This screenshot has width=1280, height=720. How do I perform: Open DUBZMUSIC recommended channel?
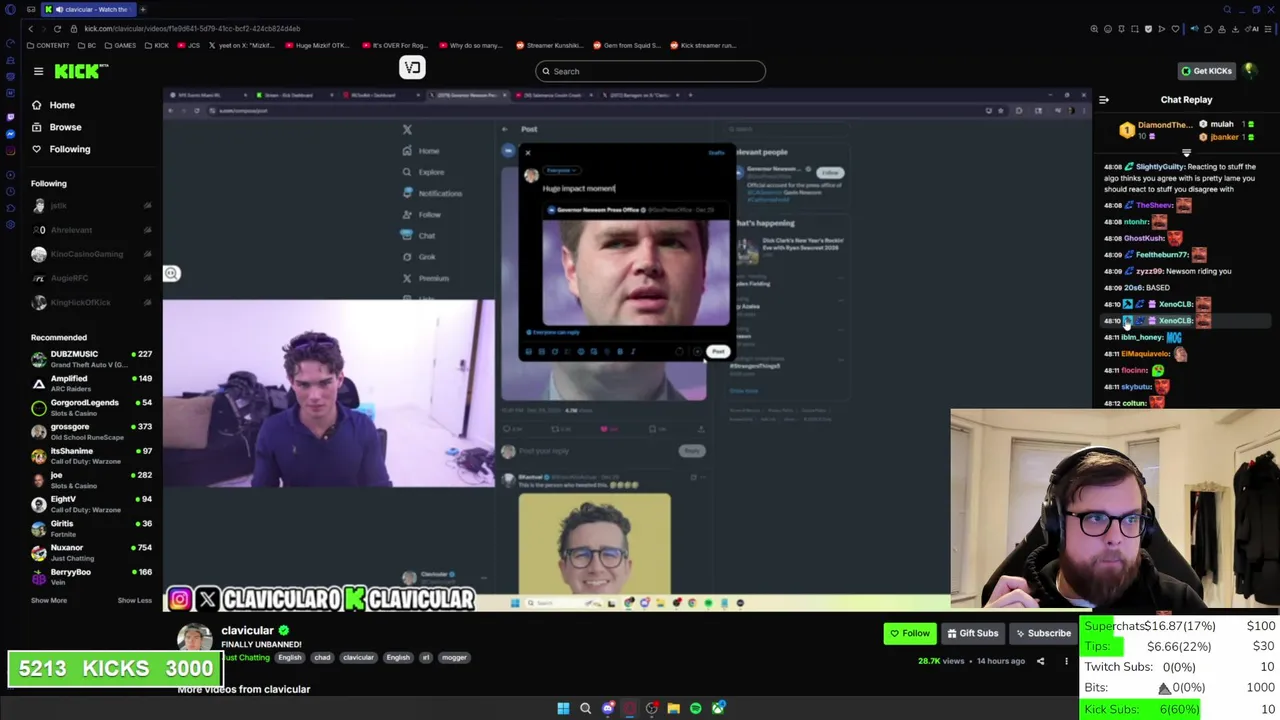(x=90, y=359)
